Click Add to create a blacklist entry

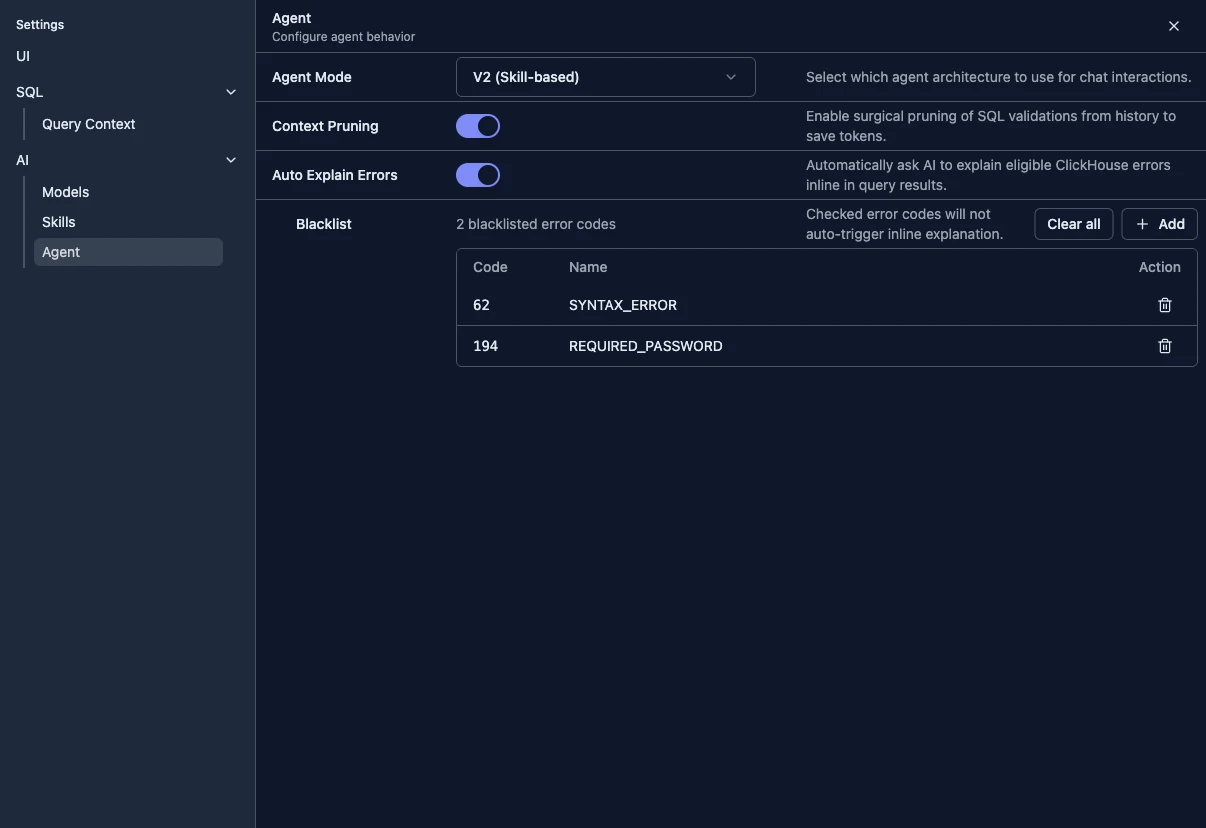click(x=1159, y=223)
